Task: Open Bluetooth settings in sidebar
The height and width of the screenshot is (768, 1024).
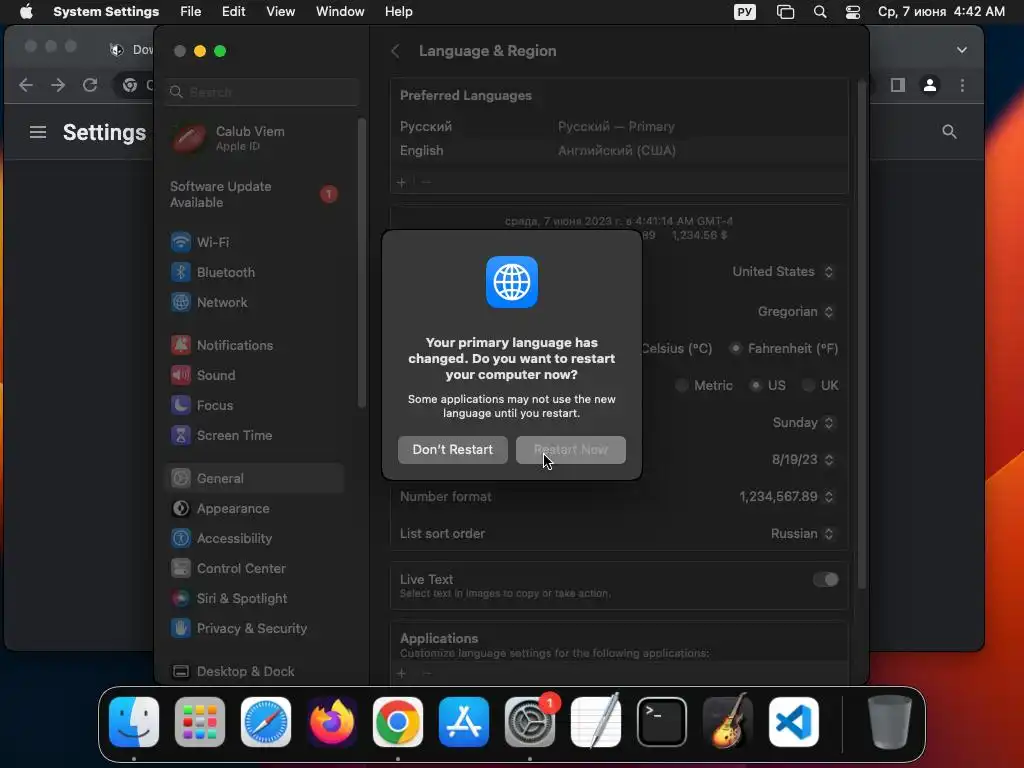Action: [x=255, y=272]
